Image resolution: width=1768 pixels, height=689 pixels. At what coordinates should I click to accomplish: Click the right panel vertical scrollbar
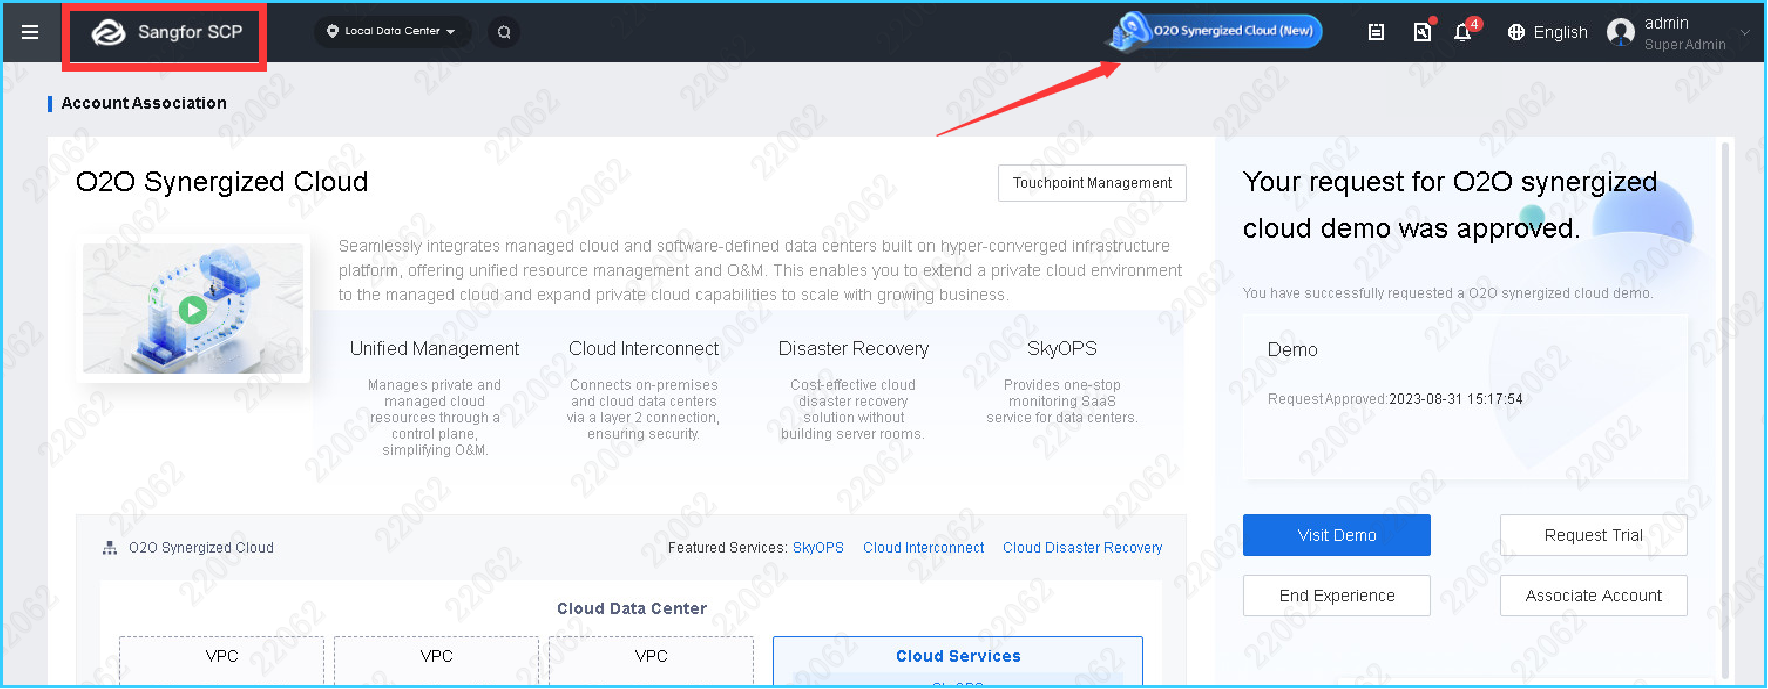[x=1724, y=410]
